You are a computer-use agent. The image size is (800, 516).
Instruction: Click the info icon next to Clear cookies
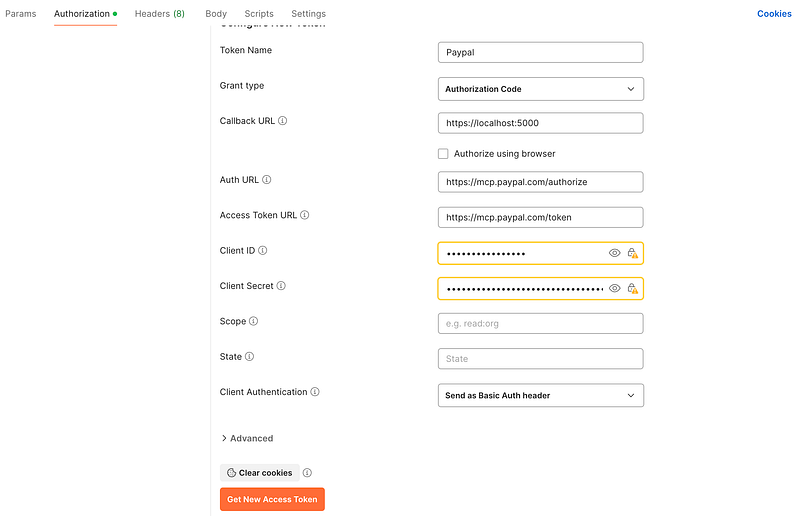307,473
